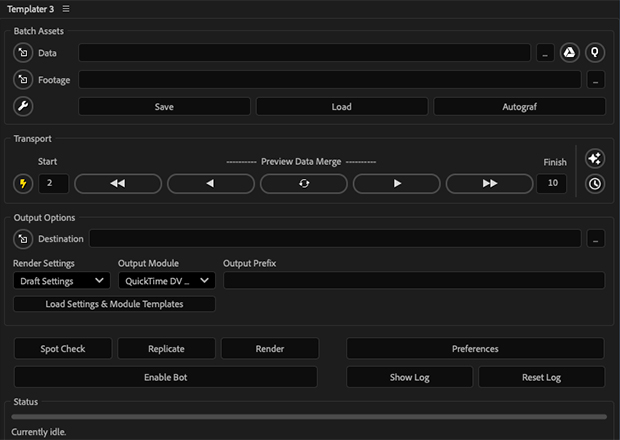Click the lightbulb icon beside Data
This screenshot has height=440, width=620.
pyautogui.click(x=595, y=53)
